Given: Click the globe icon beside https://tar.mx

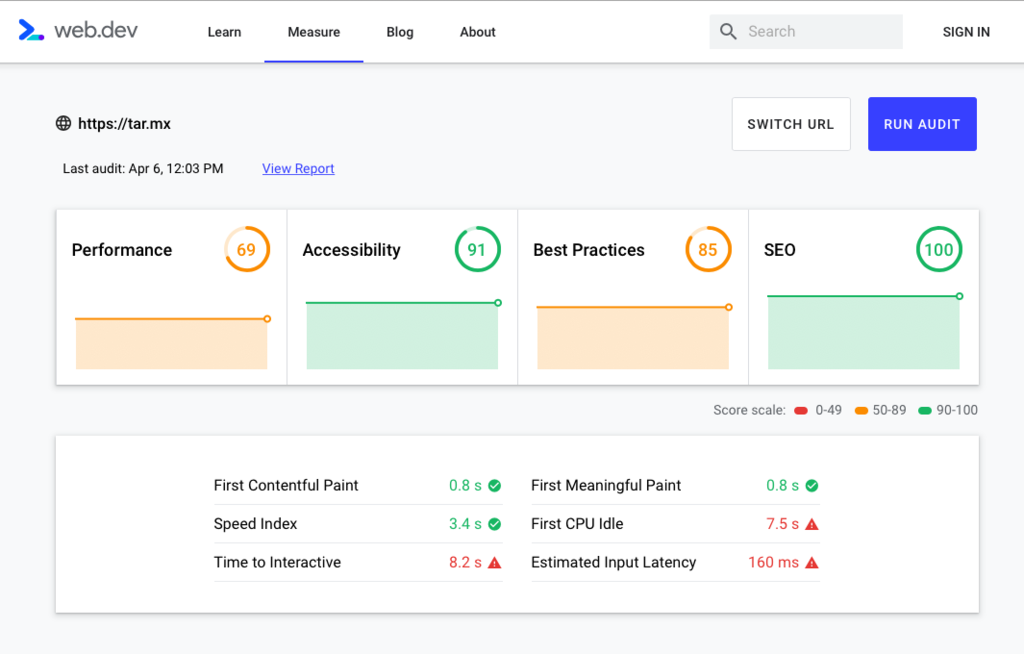Looking at the screenshot, I should tap(63, 123).
